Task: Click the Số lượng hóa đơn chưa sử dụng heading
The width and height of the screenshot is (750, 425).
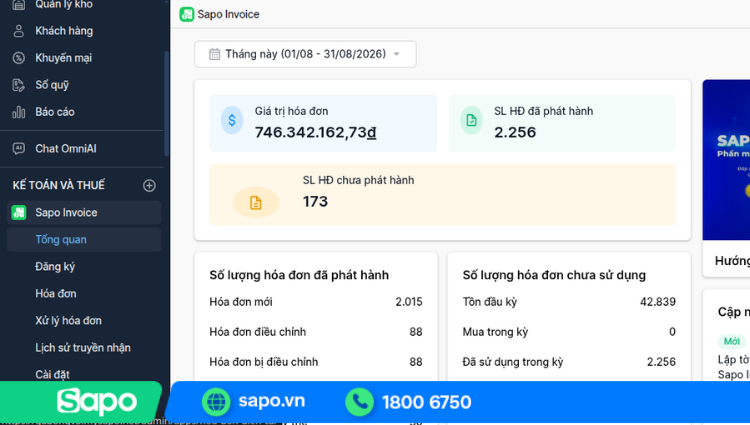Action: [554, 275]
